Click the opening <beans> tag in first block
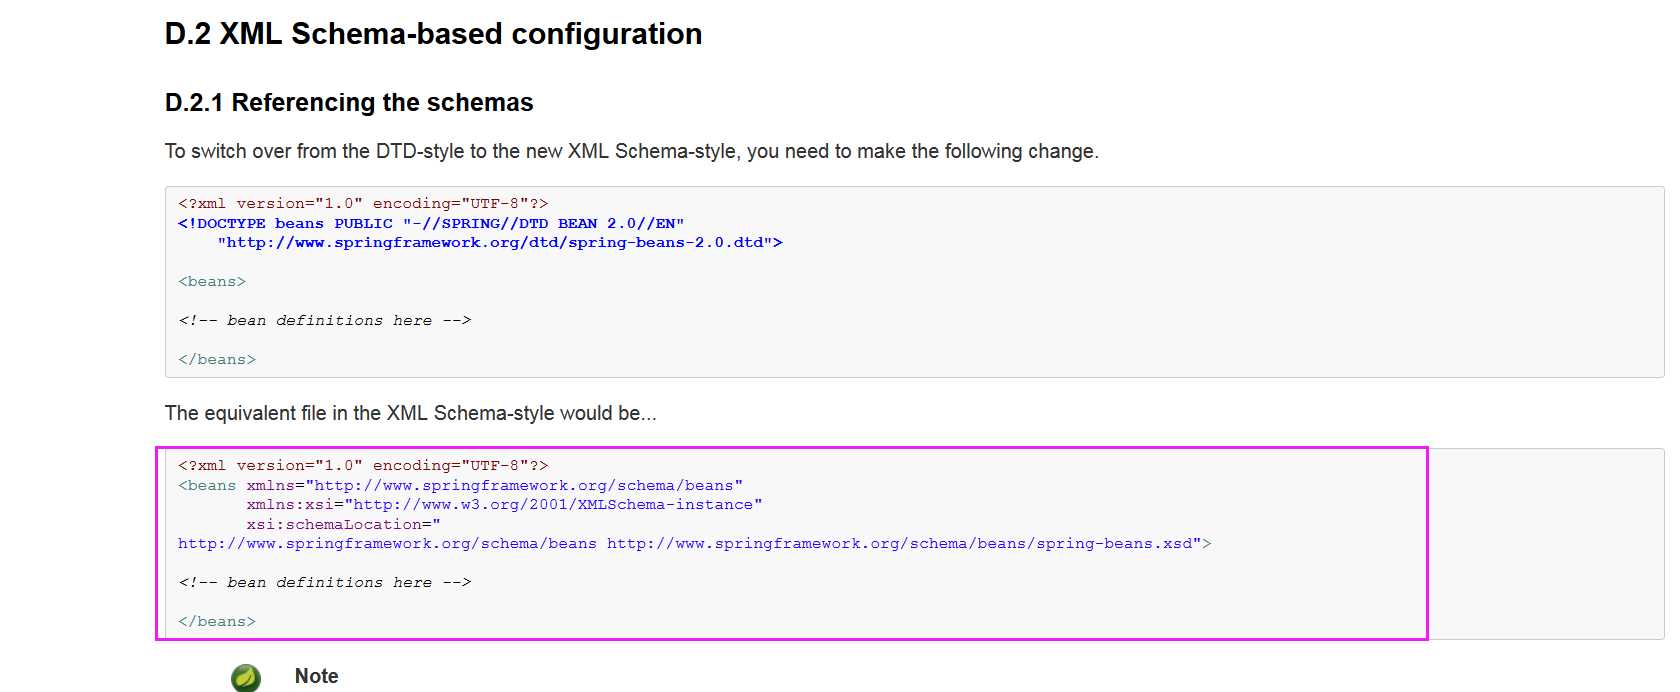 tap(212, 281)
